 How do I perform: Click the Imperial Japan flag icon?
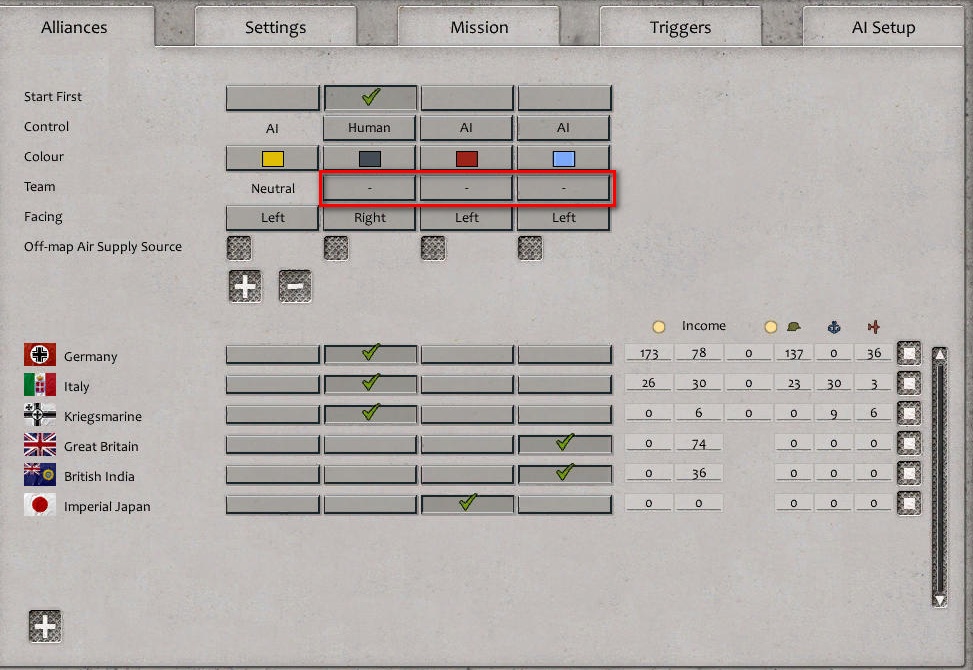click(x=40, y=505)
